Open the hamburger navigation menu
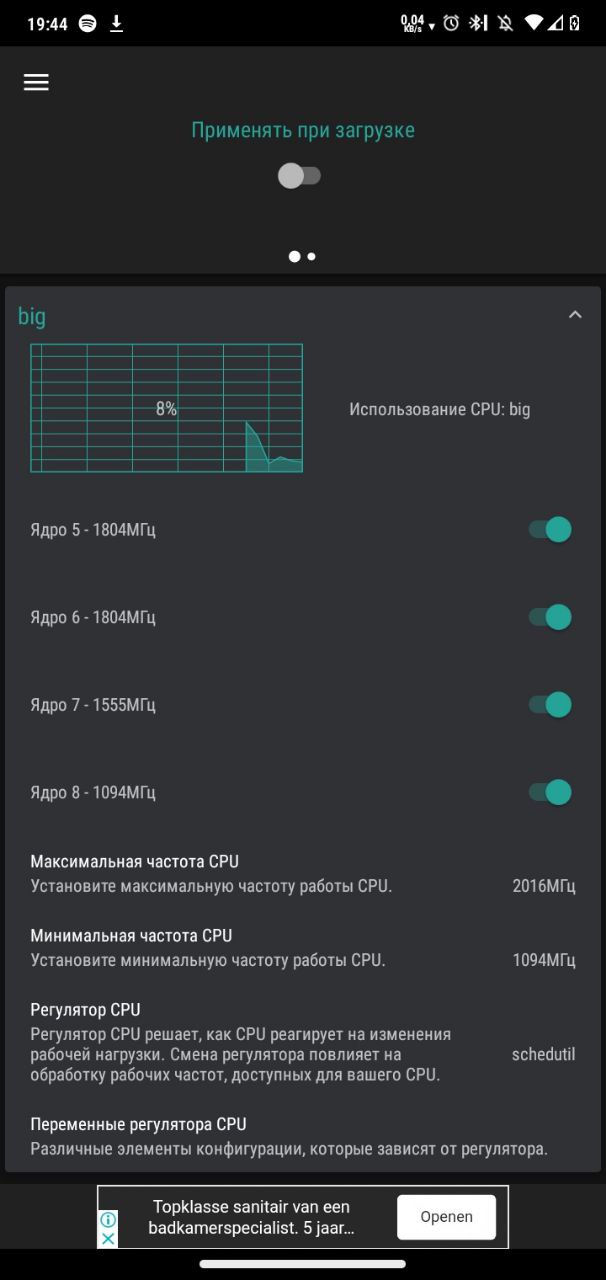606x1280 pixels. 36,83
